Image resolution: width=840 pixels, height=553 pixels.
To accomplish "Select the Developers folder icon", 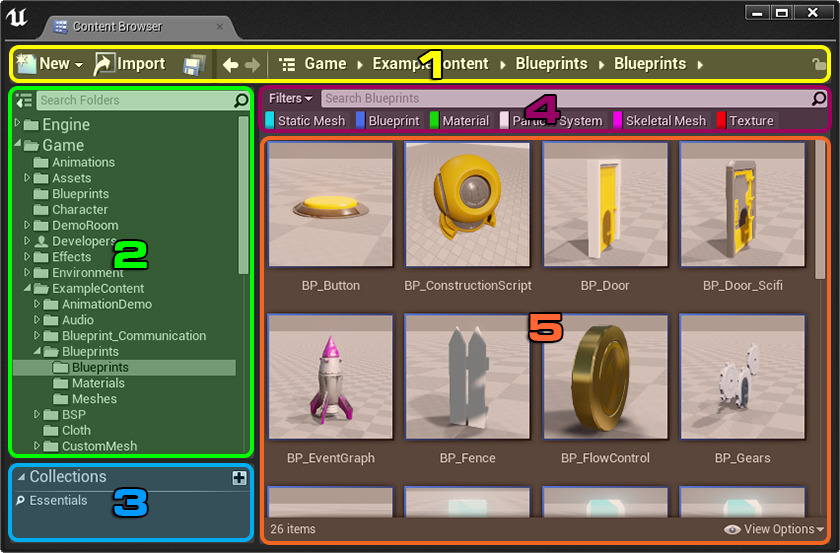I will click(41, 241).
